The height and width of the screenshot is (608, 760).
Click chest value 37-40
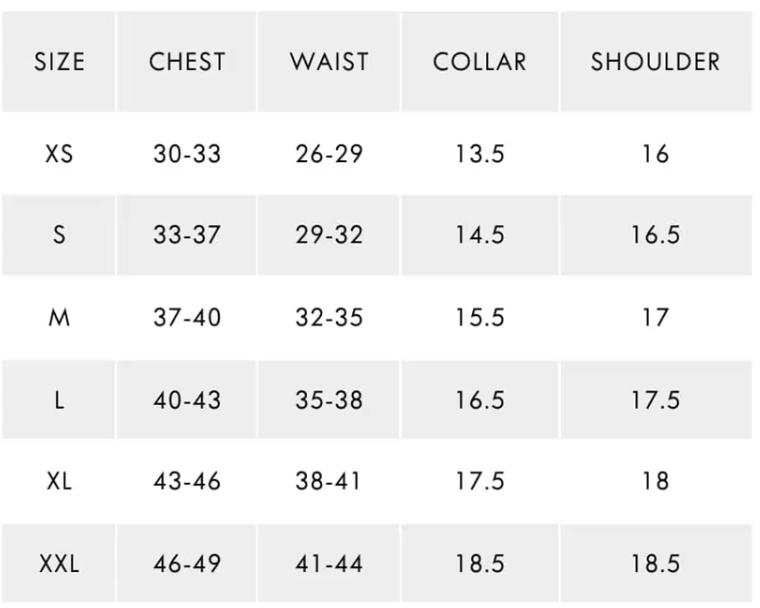(187, 317)
